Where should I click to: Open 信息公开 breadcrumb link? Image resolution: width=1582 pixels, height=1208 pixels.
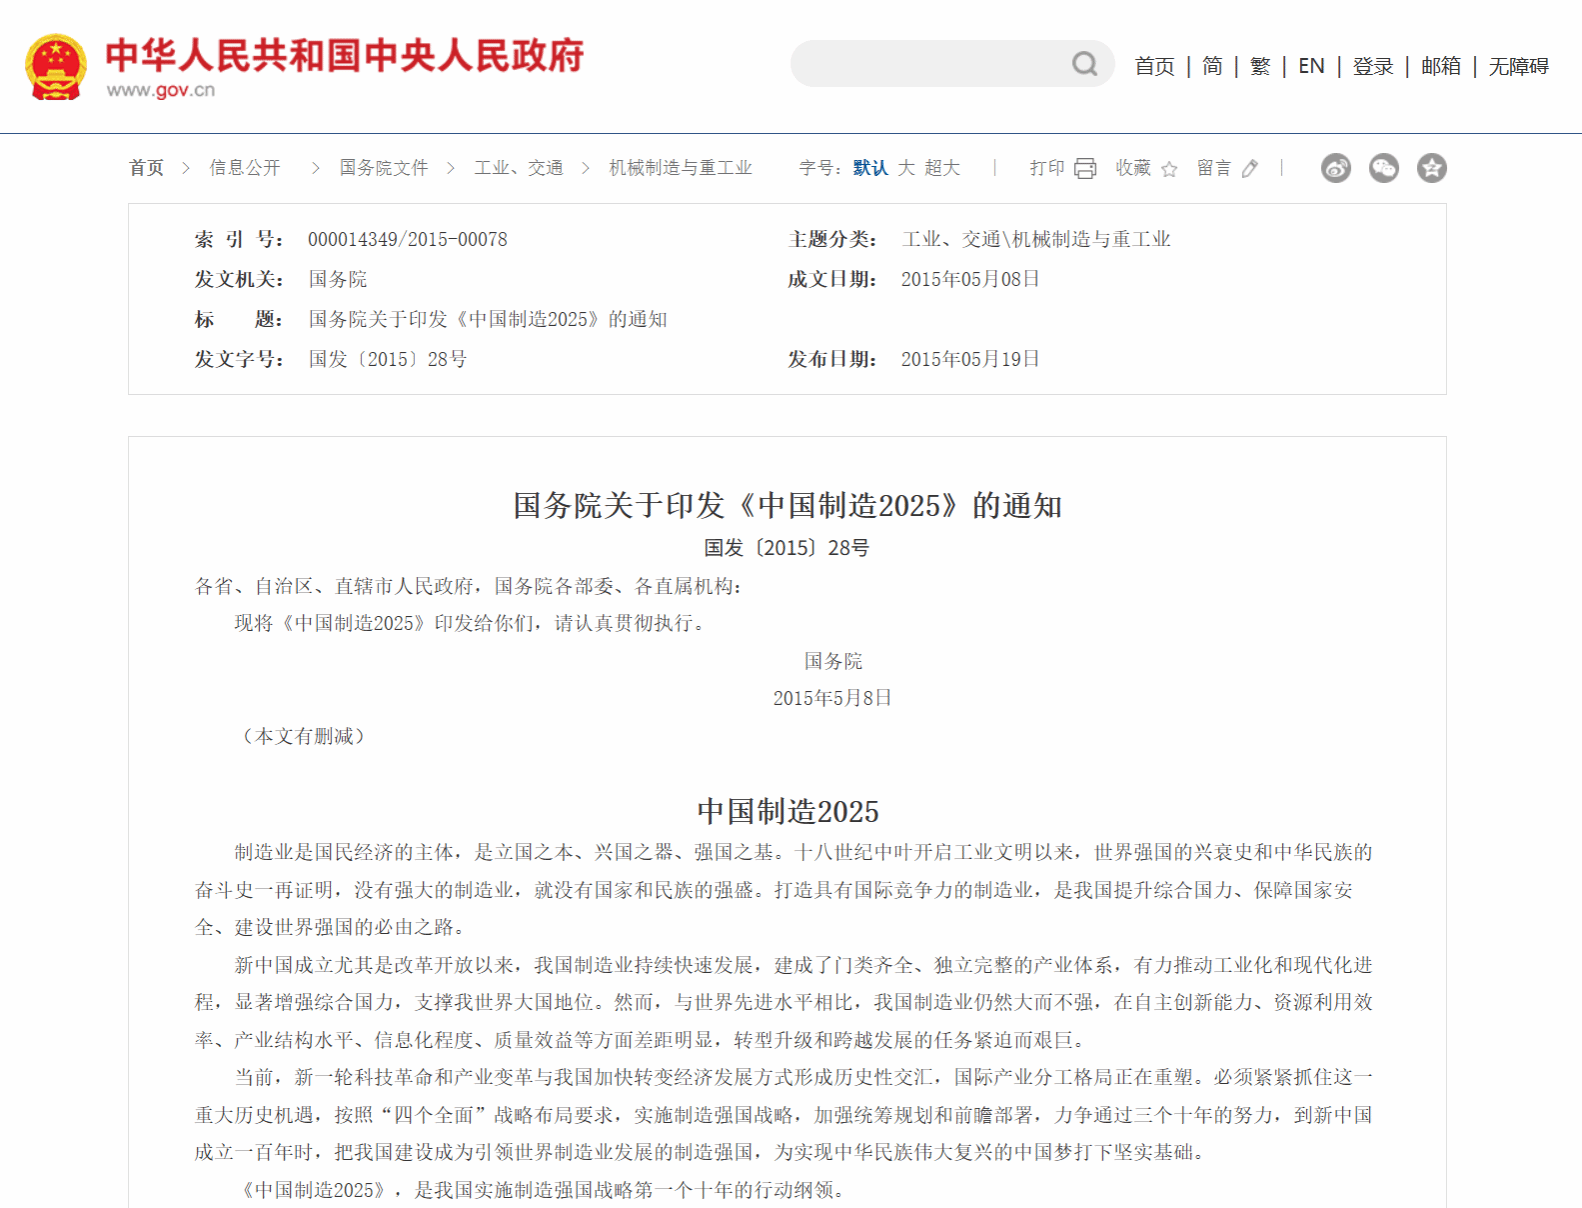click(x=245, y=168)
